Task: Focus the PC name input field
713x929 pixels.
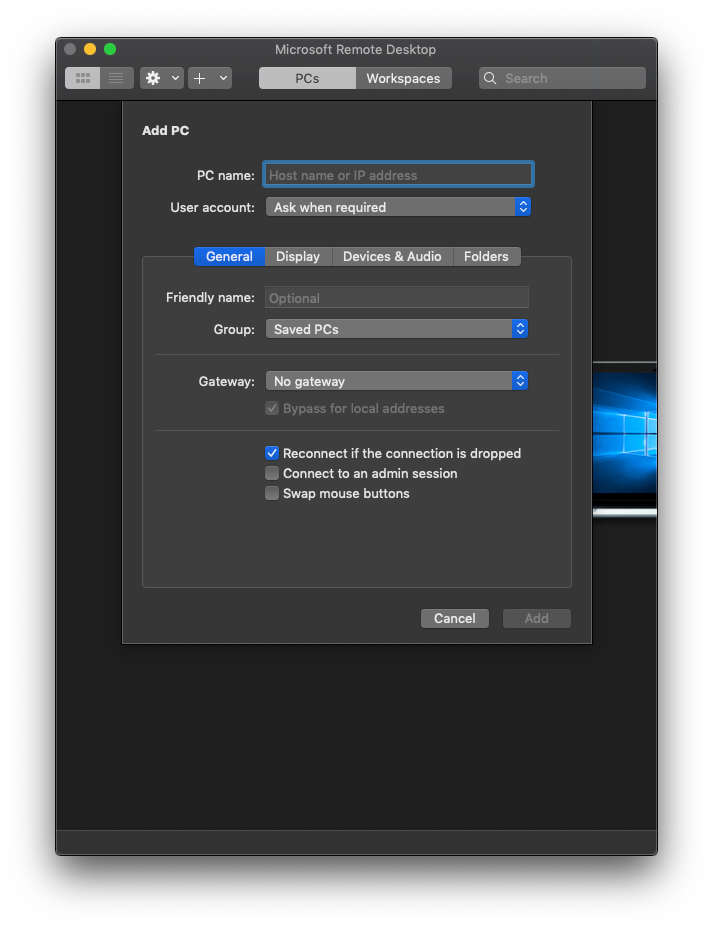Action: click(398, 175)
